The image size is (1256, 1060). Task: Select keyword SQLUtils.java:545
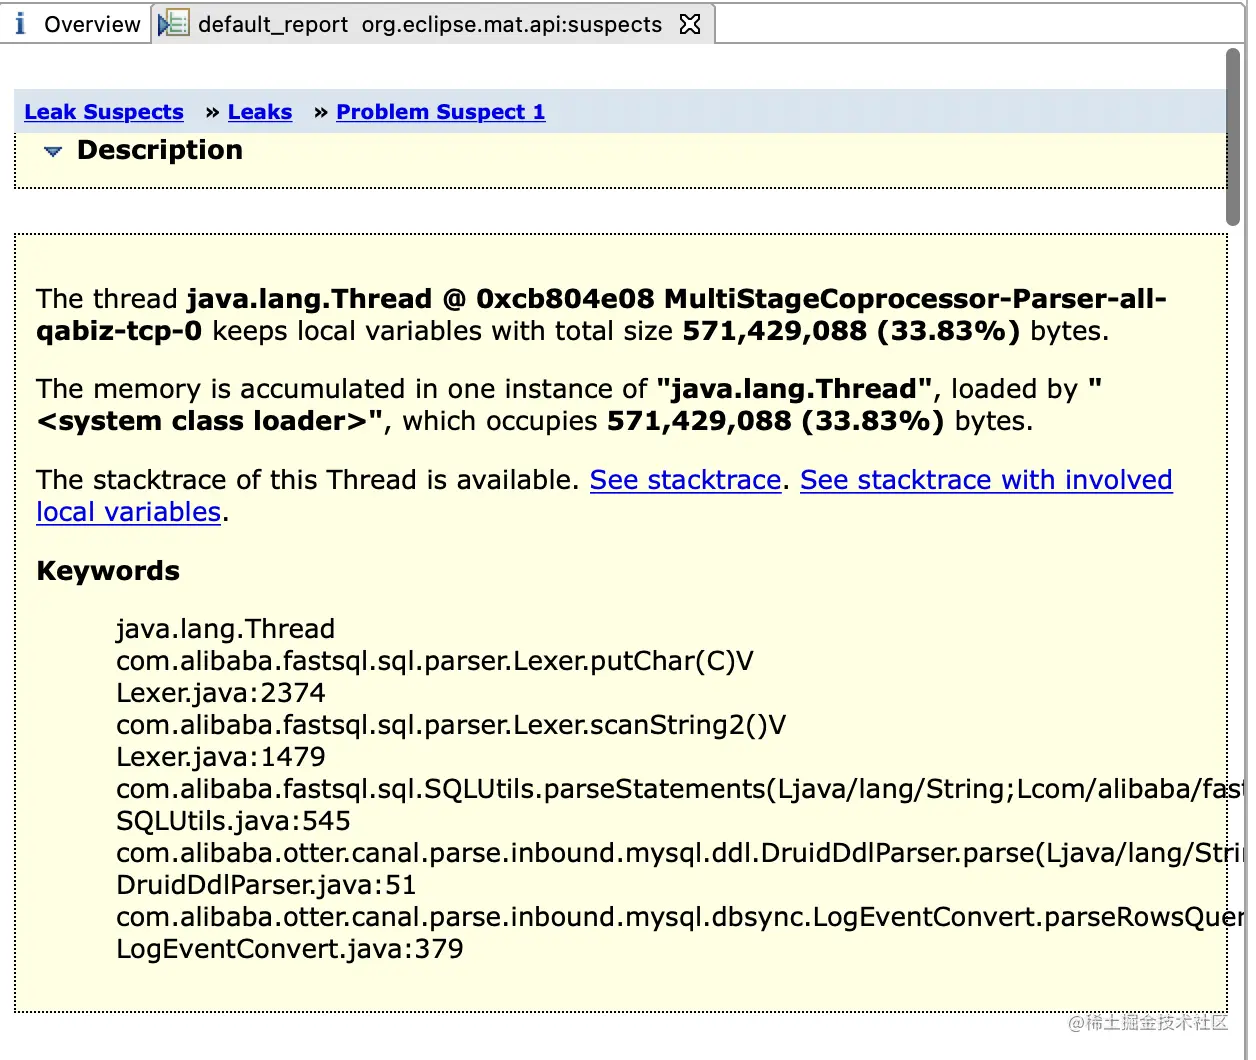(233, 821)
